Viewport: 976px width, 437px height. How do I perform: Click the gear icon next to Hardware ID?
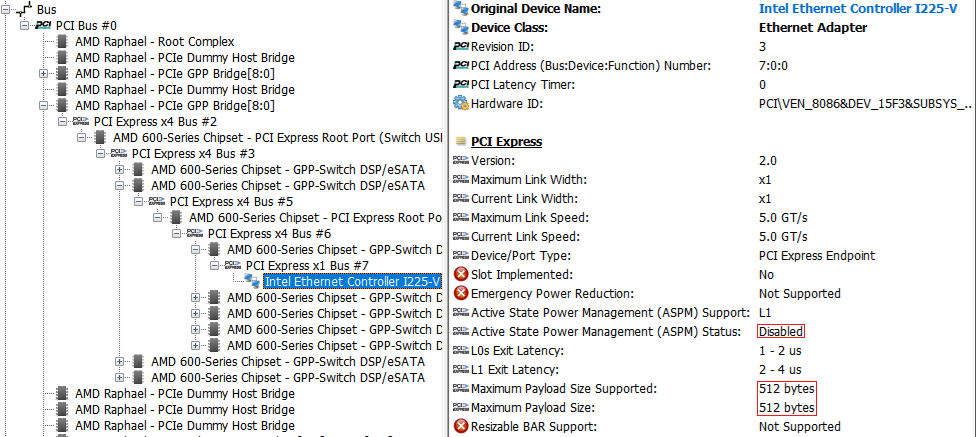coord(461,103)
